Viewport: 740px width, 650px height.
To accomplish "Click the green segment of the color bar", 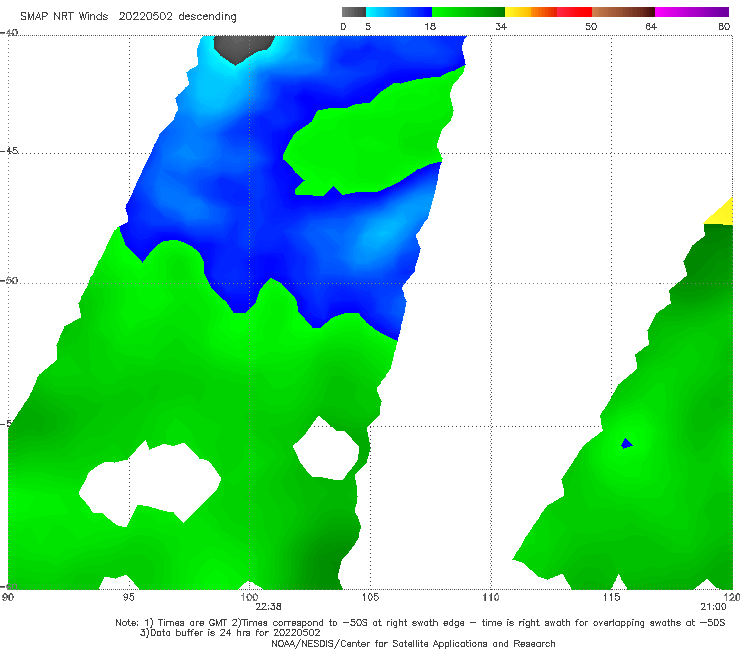I will tap(468, 12).
